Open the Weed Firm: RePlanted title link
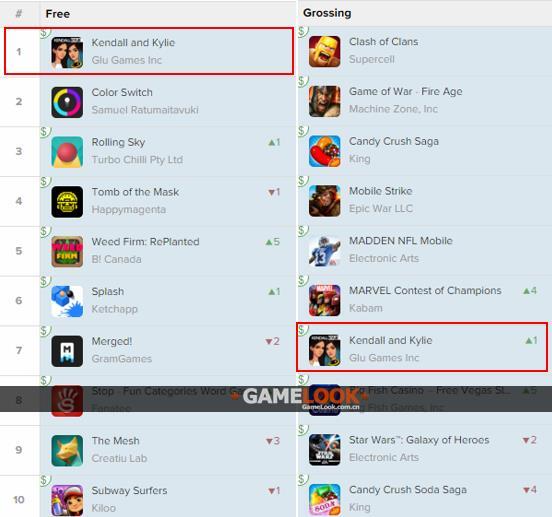Image resolution: width=552 pixels, height=517 pixels. (145, 242)
